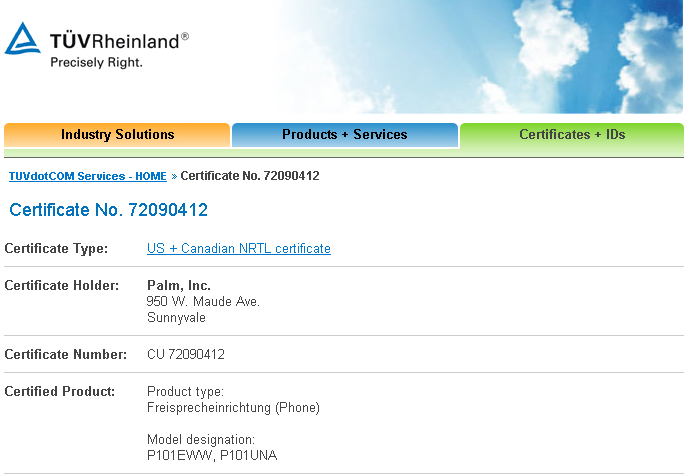Click the 'Product type:' text
This screenshot has width=684, height=474.
tap(185, 392)
